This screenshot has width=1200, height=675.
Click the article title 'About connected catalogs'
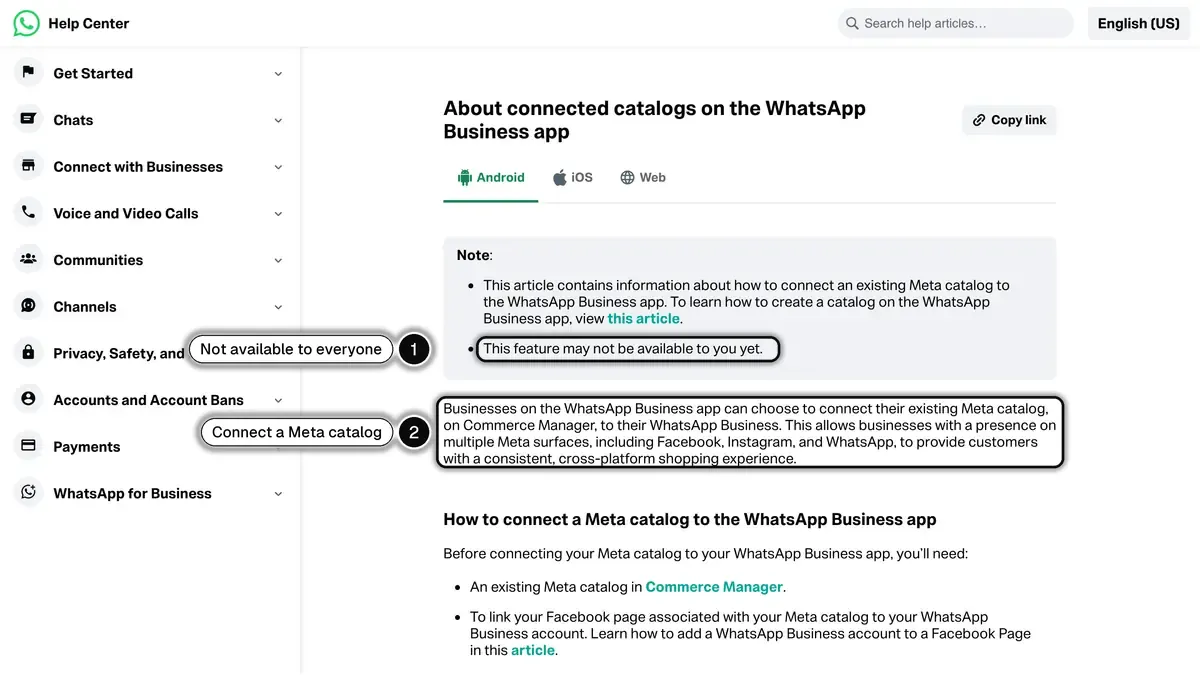[x=654, y=120]
